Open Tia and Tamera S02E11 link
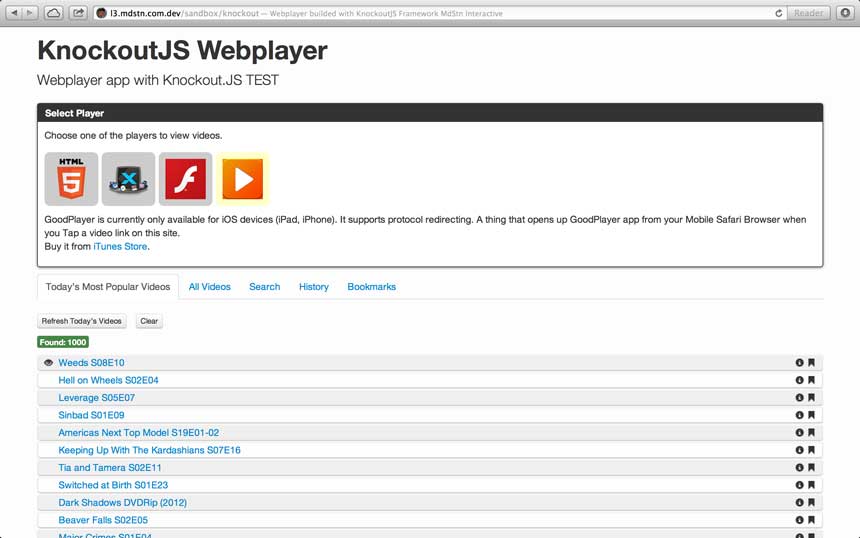 pos(110,468)
